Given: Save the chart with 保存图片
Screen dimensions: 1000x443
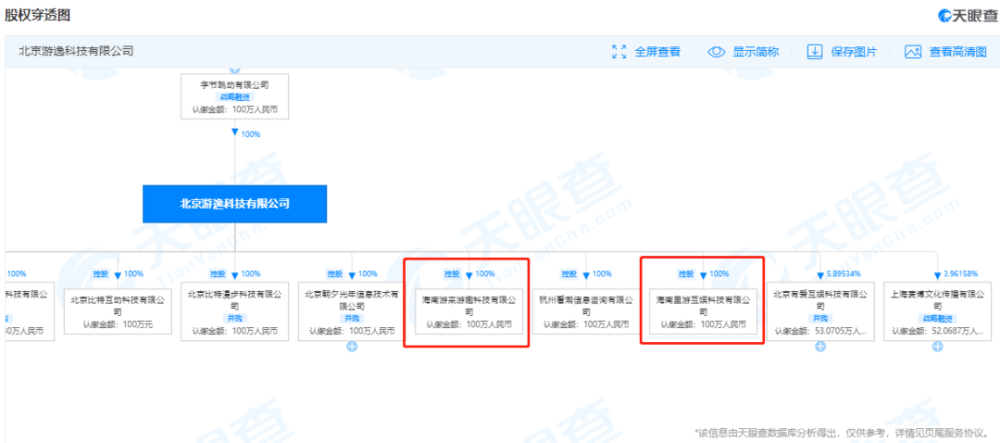Looking at the screenshot, I should [x=842, y=52].
